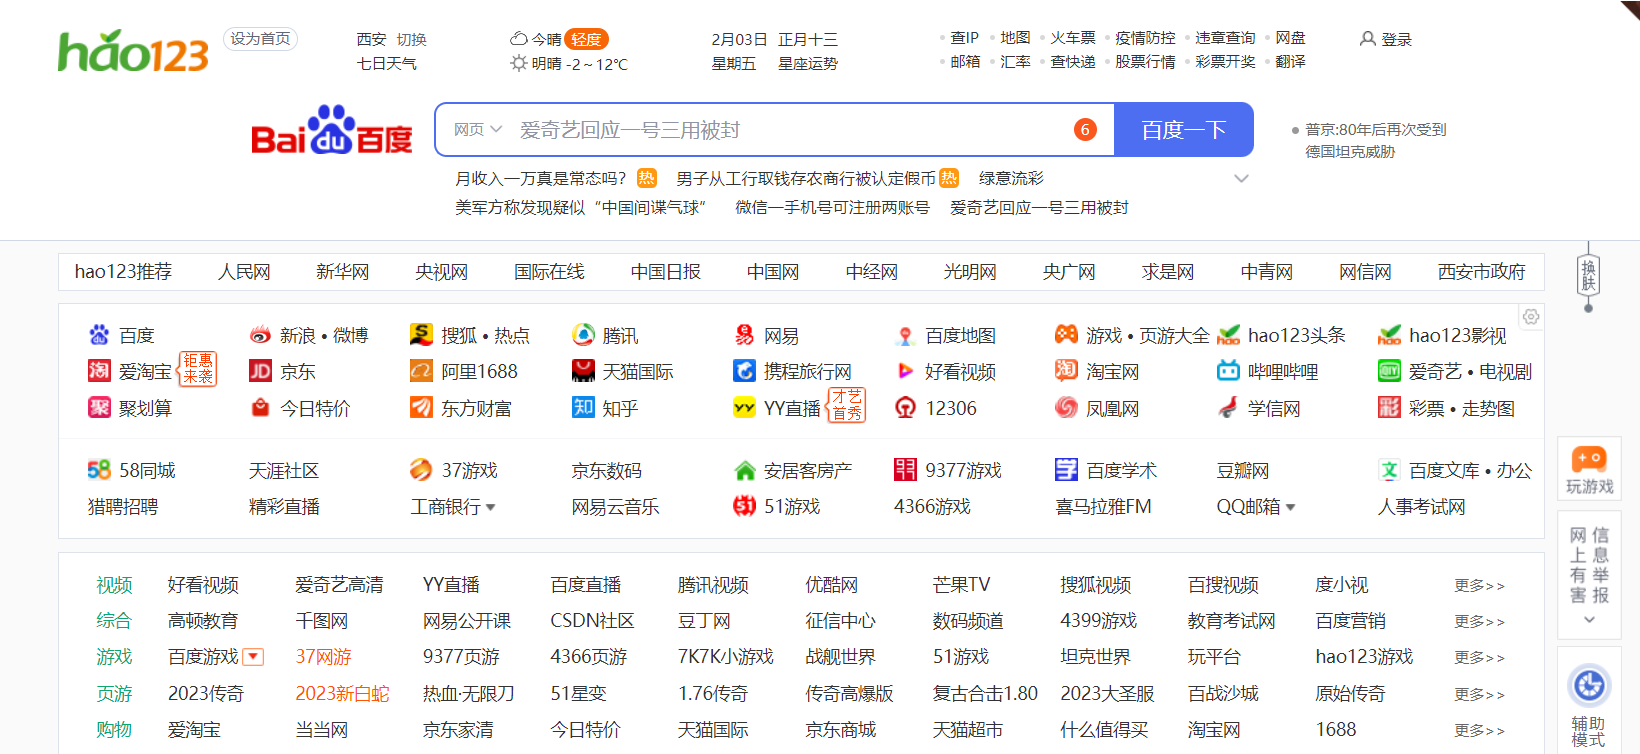Screen dimensions: 1640x754
Task: Open the 12306 railway icon
Action: (x=905, y=407)
